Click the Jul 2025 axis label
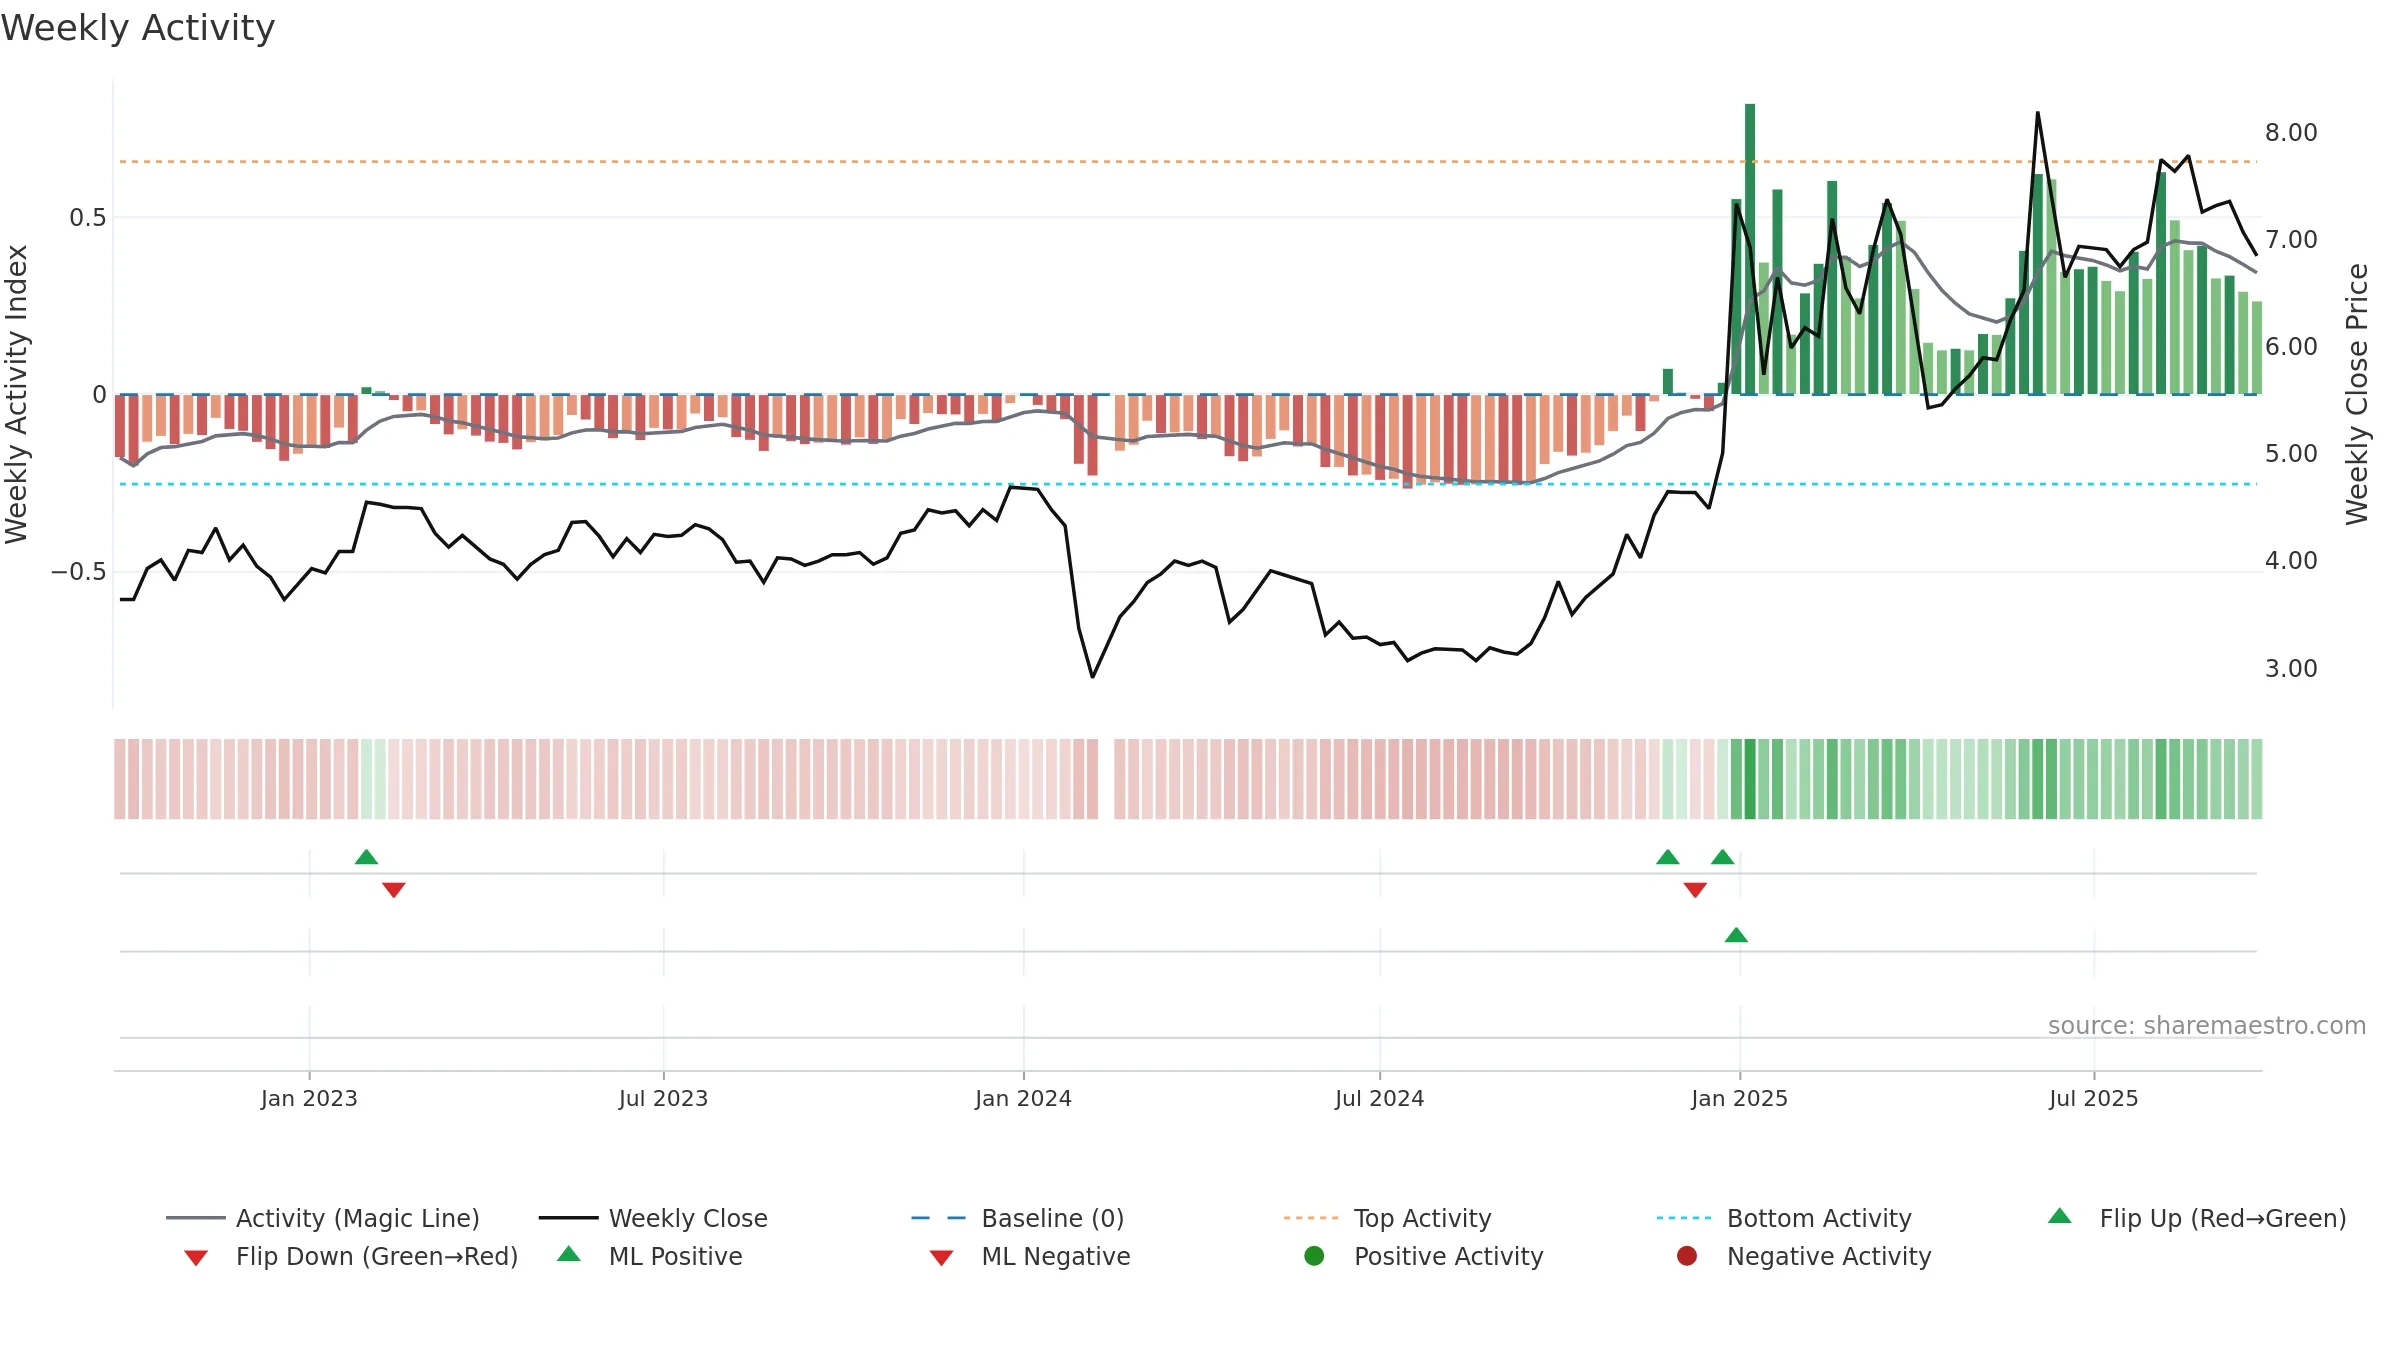This screenshot has height=1350, width=2400. click(x=2093, y=1099)
